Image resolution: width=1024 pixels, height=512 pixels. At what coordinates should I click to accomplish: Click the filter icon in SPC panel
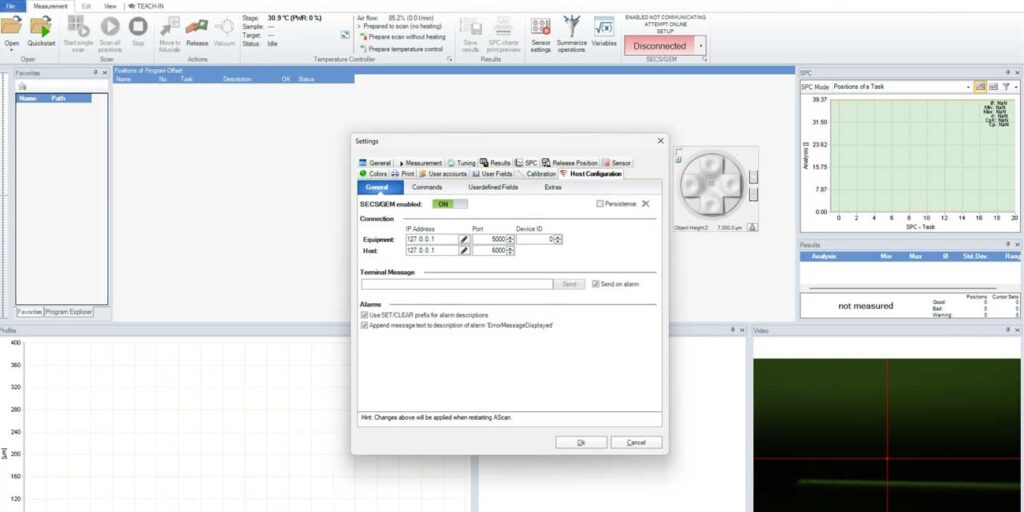coord(1007,87)
